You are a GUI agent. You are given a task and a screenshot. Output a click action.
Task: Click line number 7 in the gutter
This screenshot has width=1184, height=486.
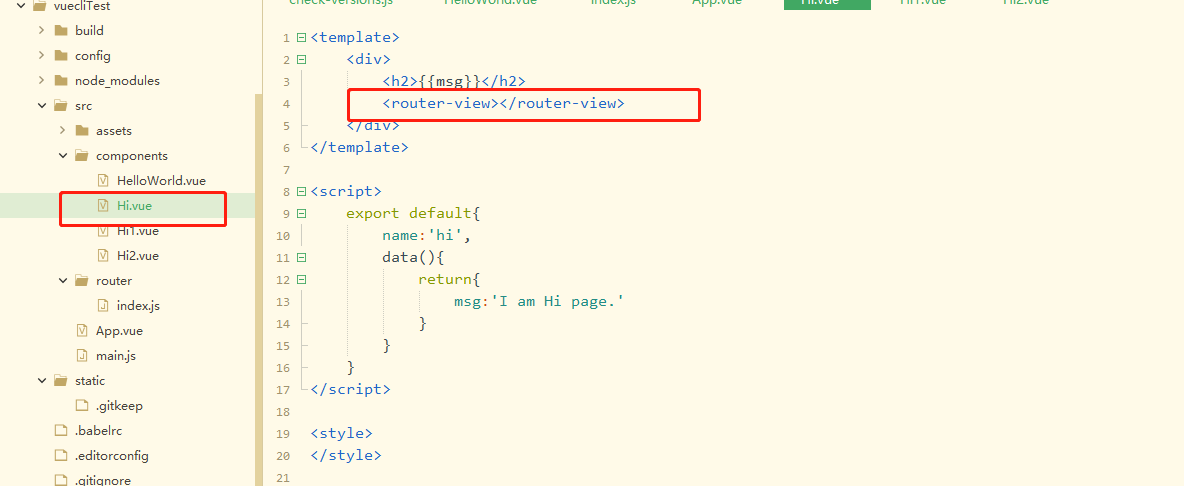click(286, 170)
